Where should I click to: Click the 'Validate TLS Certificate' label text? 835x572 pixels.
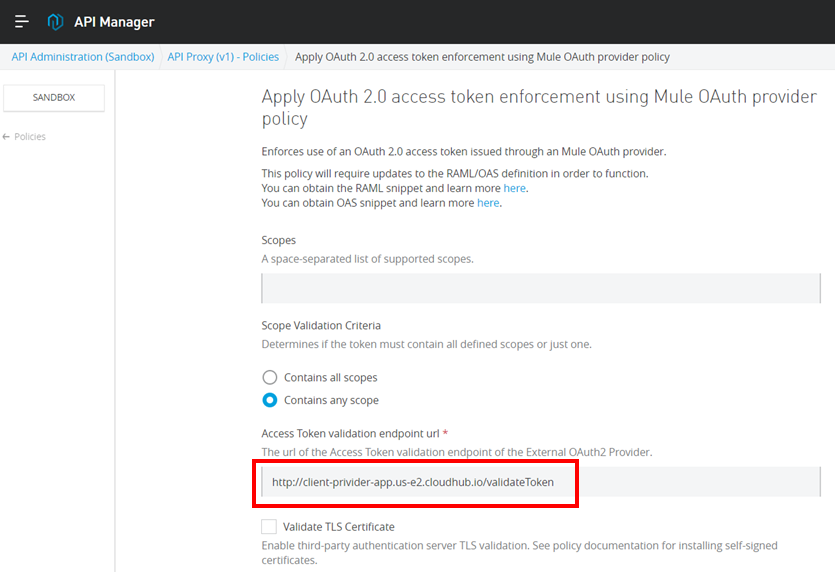(x=338, y=526)
